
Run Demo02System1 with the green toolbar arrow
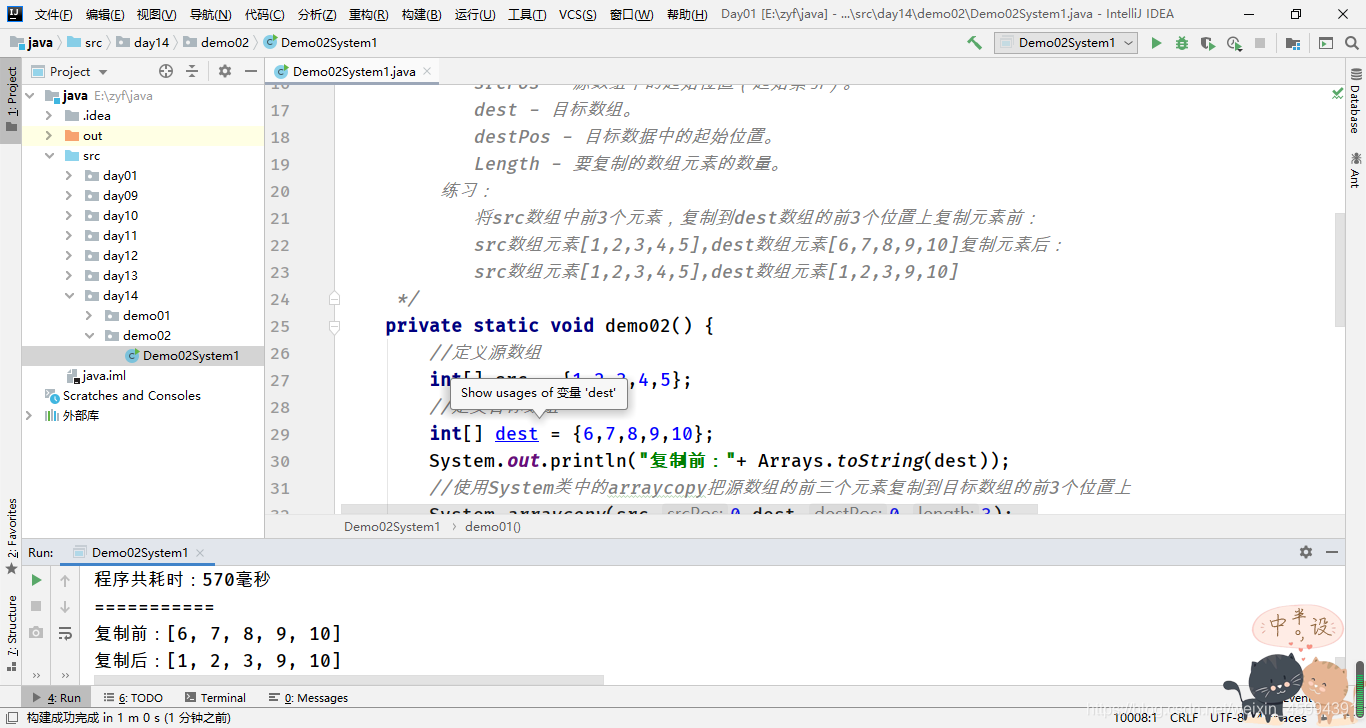click(x=1156, y=43)
